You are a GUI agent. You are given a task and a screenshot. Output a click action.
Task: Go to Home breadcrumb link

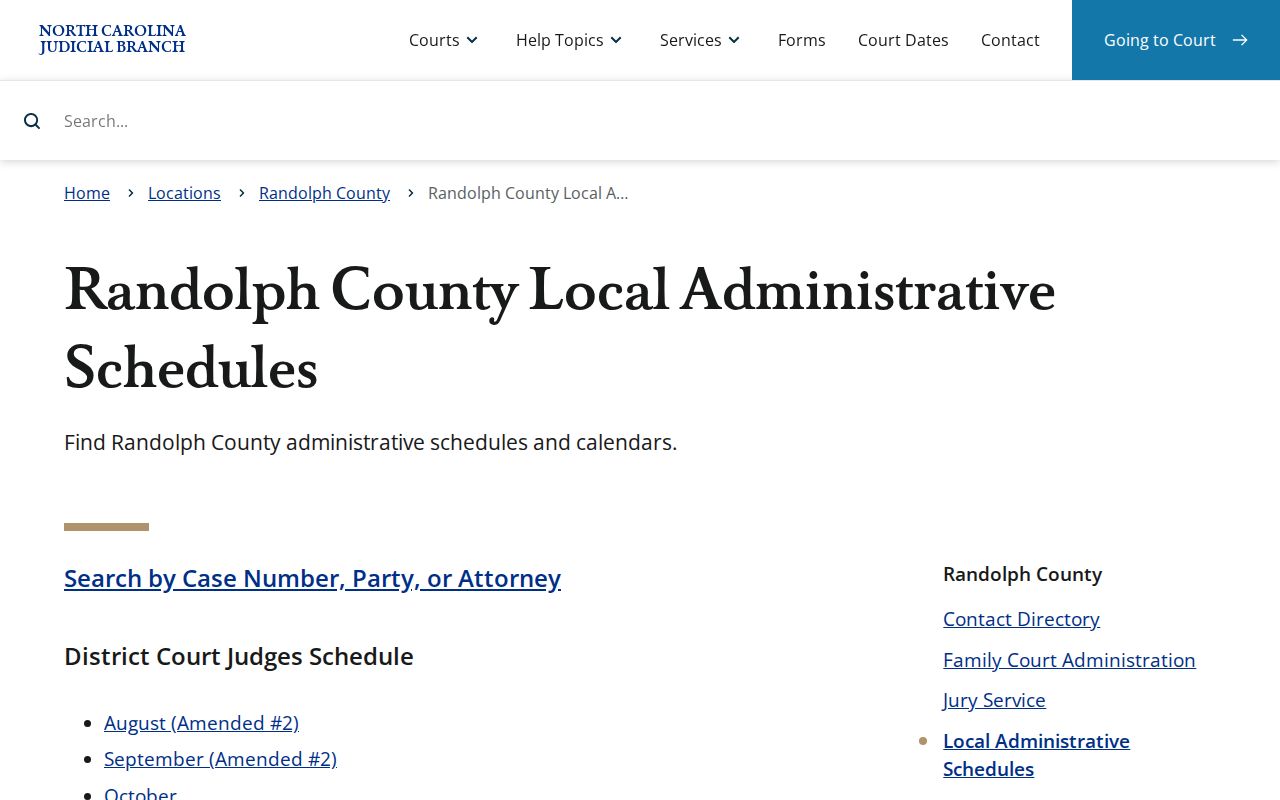87,193
